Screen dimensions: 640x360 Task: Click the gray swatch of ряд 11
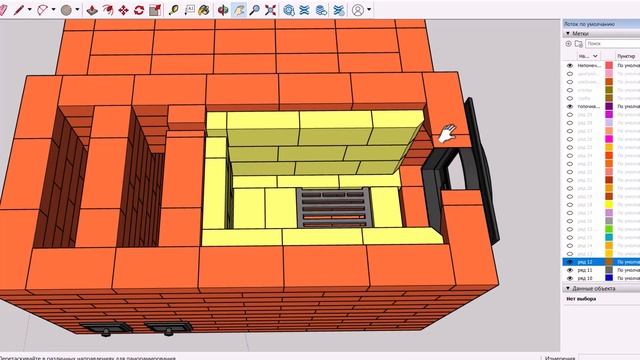pos(609,270)
